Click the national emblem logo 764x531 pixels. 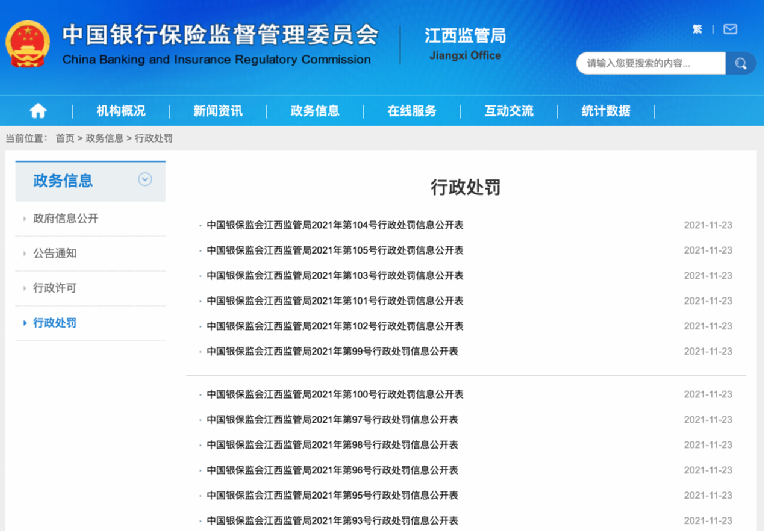[x=27, y=44]
